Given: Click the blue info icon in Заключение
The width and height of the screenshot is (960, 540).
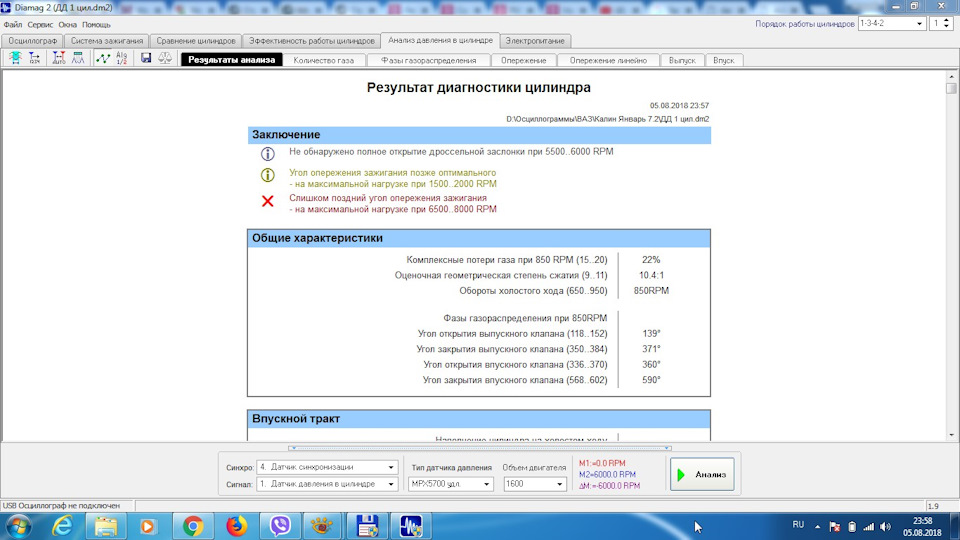Looking at the screenshot, I should coord(268,154).
